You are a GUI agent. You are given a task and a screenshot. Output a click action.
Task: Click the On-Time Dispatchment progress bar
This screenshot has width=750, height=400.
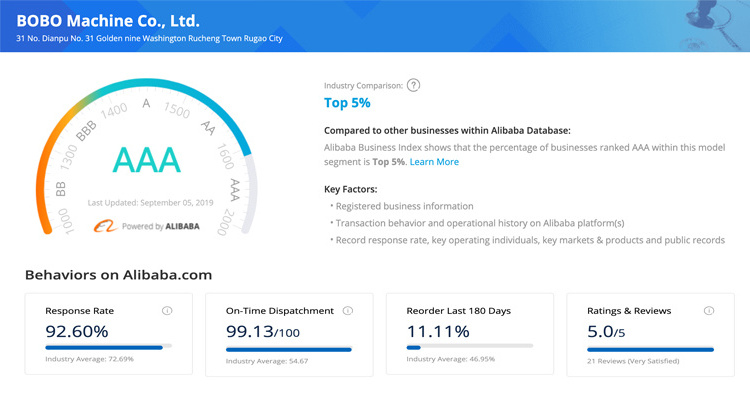pyautogui.click(x=289, y=348)
